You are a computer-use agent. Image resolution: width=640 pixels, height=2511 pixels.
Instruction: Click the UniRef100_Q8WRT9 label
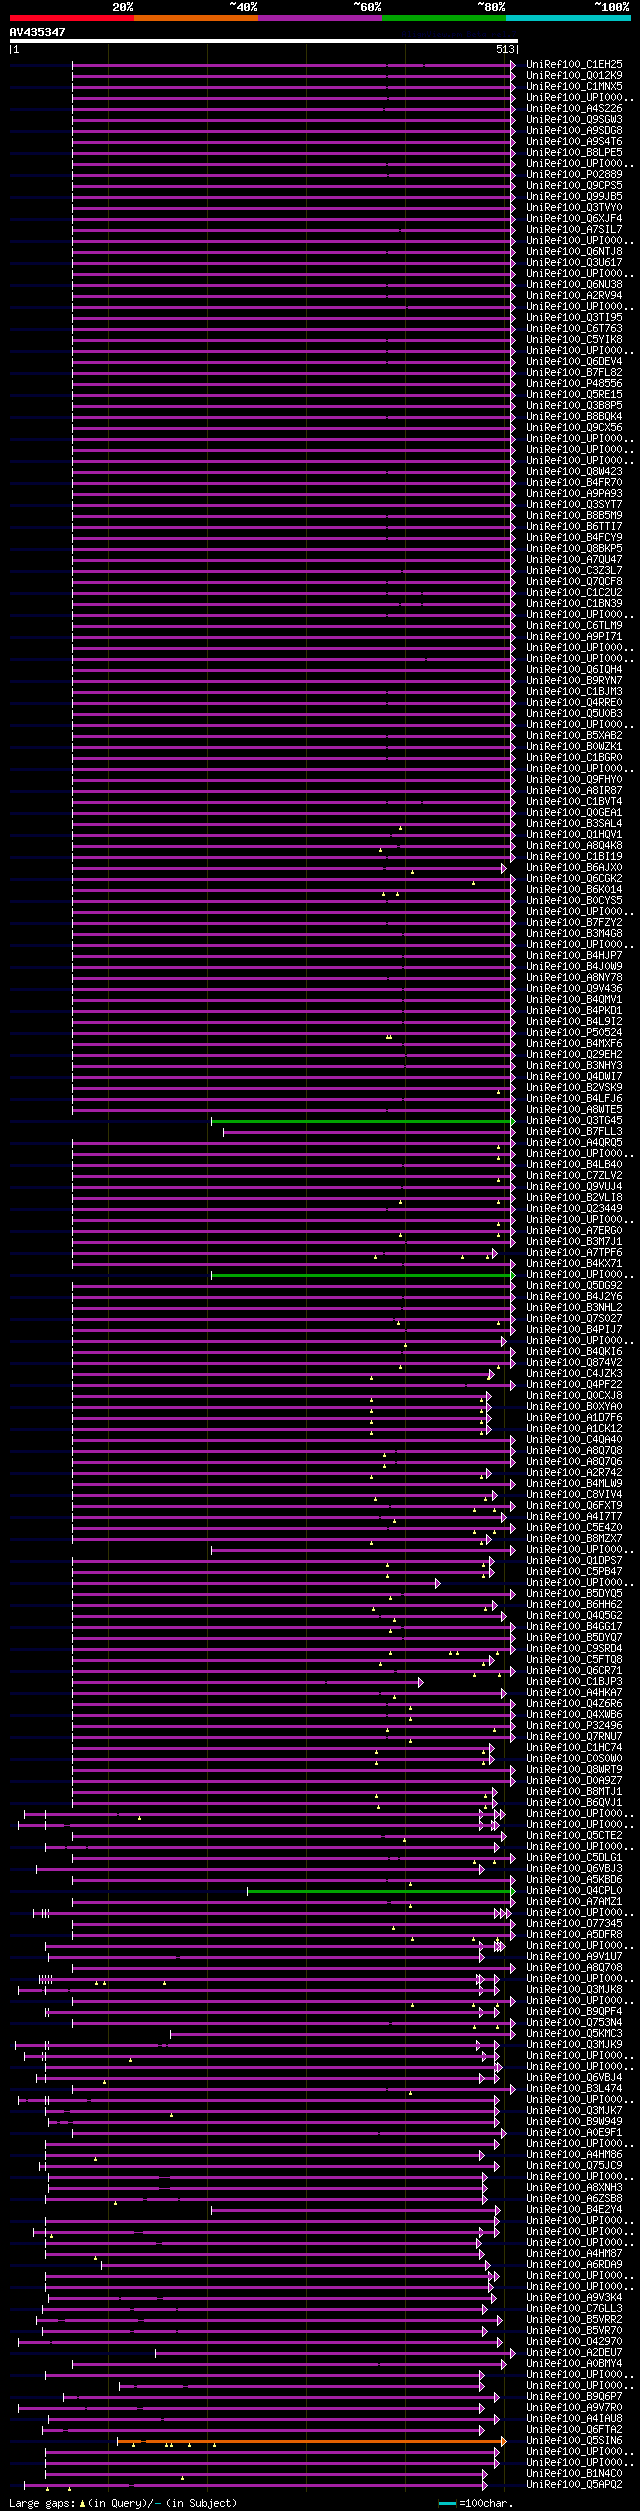click(x=574, y=1769)
